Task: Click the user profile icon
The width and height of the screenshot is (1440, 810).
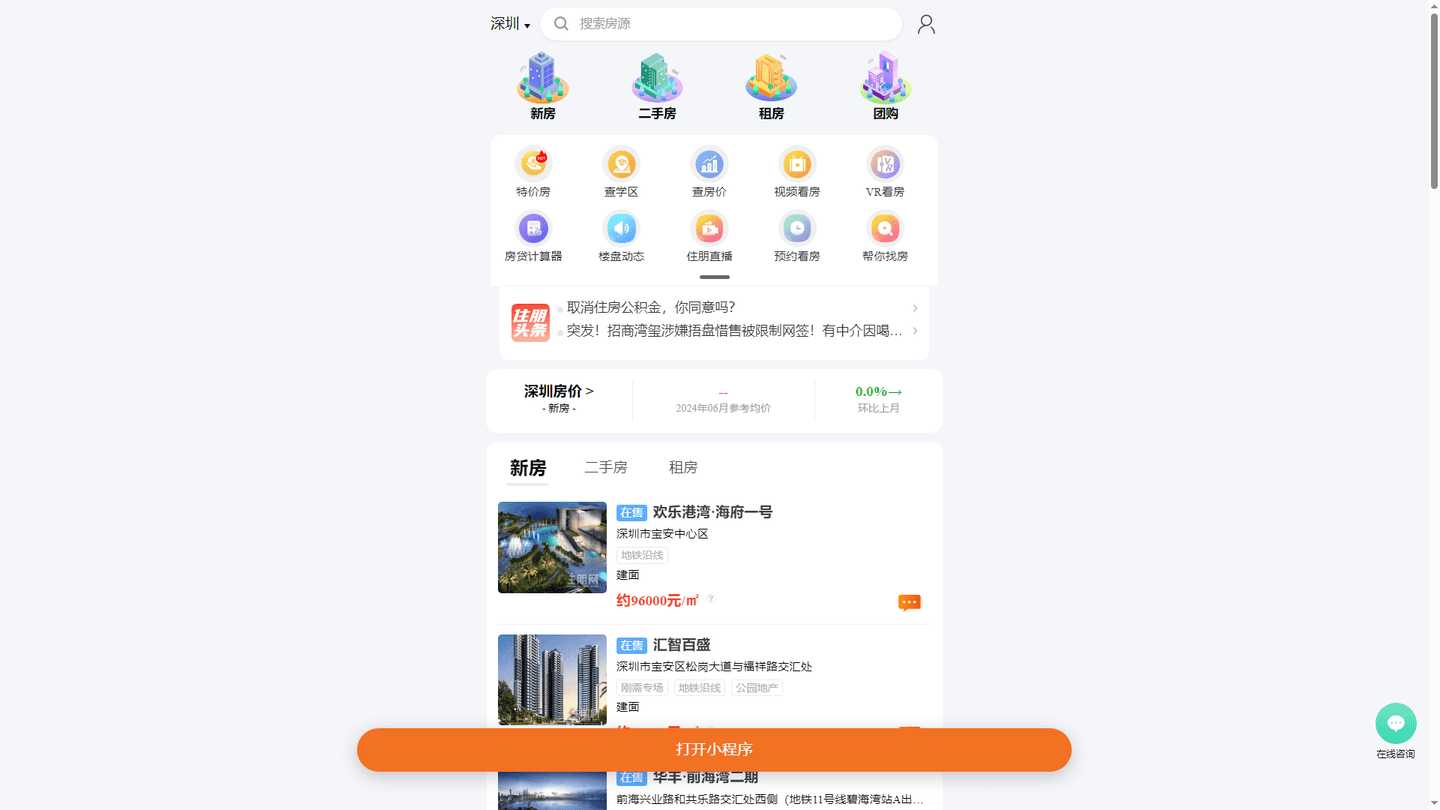Action: pyautogui.click(x=926, y=24)
